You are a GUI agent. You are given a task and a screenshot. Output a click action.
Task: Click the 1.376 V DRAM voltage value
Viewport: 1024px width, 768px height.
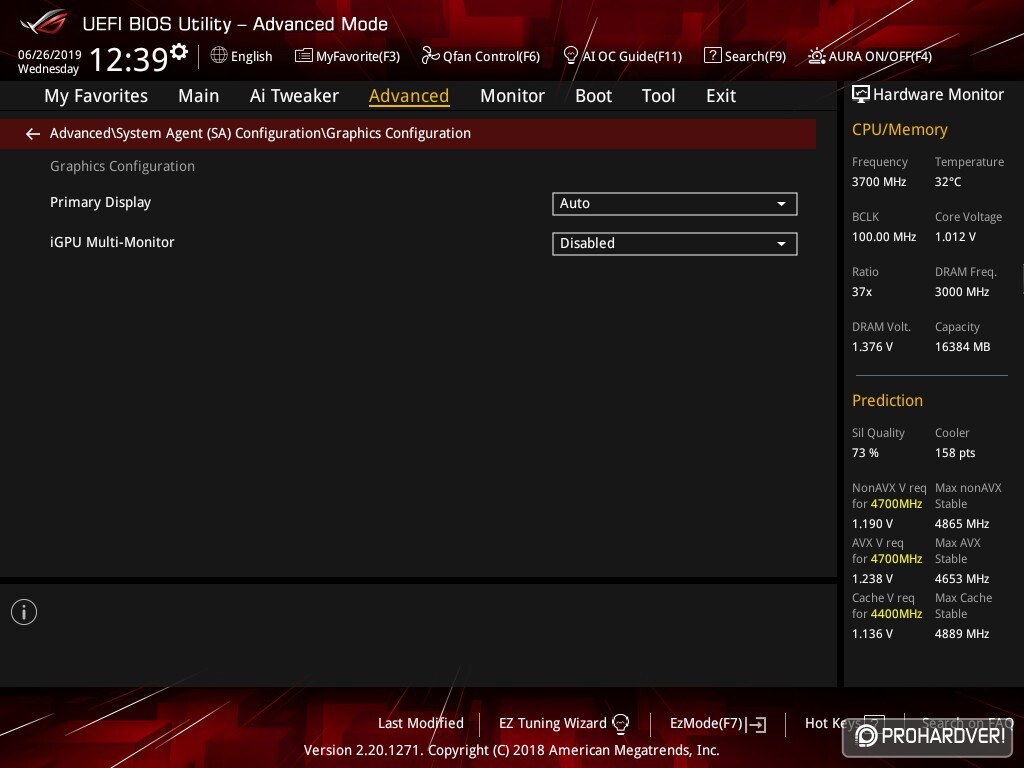(872, 347)
